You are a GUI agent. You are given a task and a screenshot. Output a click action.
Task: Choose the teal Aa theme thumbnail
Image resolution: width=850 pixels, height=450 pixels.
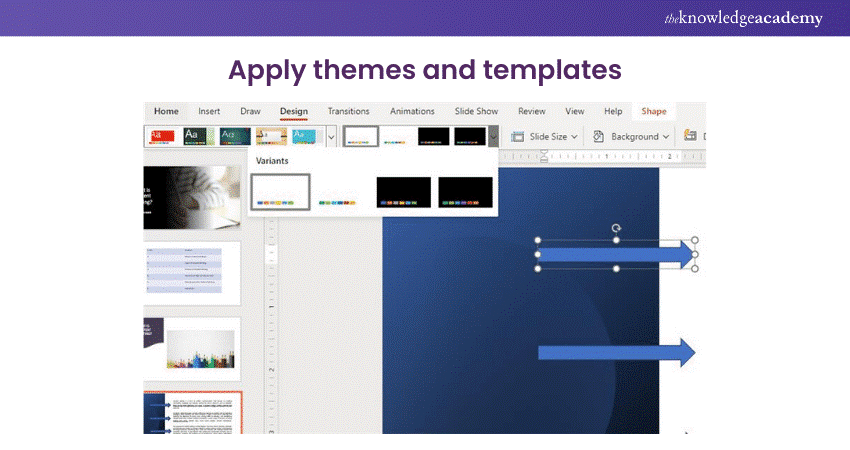[234, 136]
